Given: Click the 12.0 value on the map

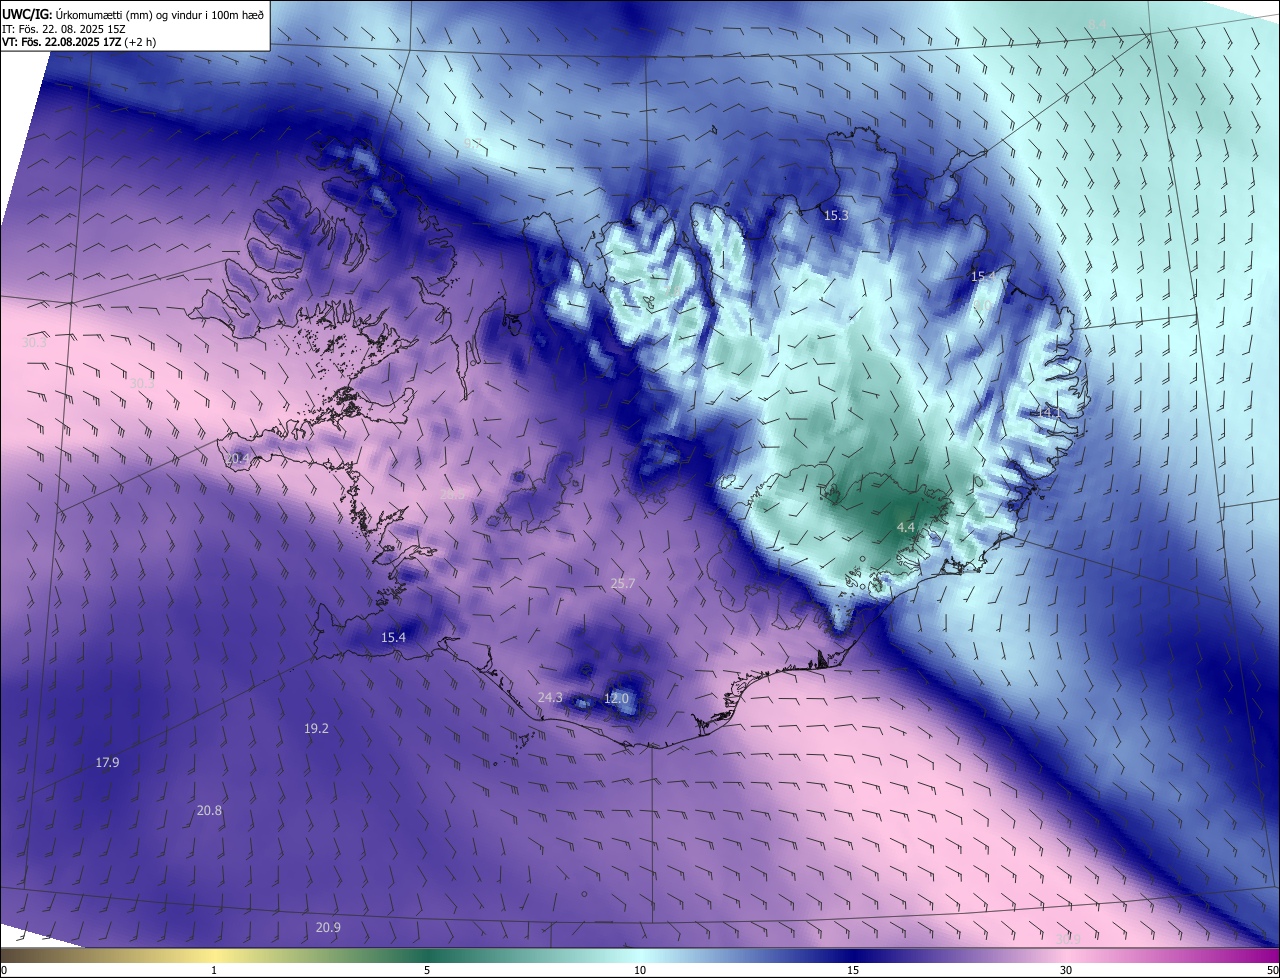Looking at the screenshot, I should [x=616, y=698].
